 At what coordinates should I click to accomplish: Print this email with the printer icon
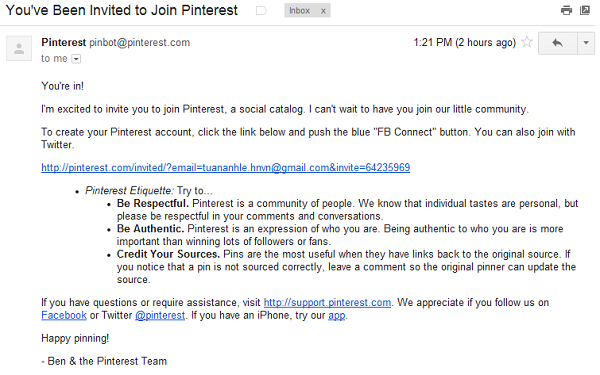pos(566,10)
